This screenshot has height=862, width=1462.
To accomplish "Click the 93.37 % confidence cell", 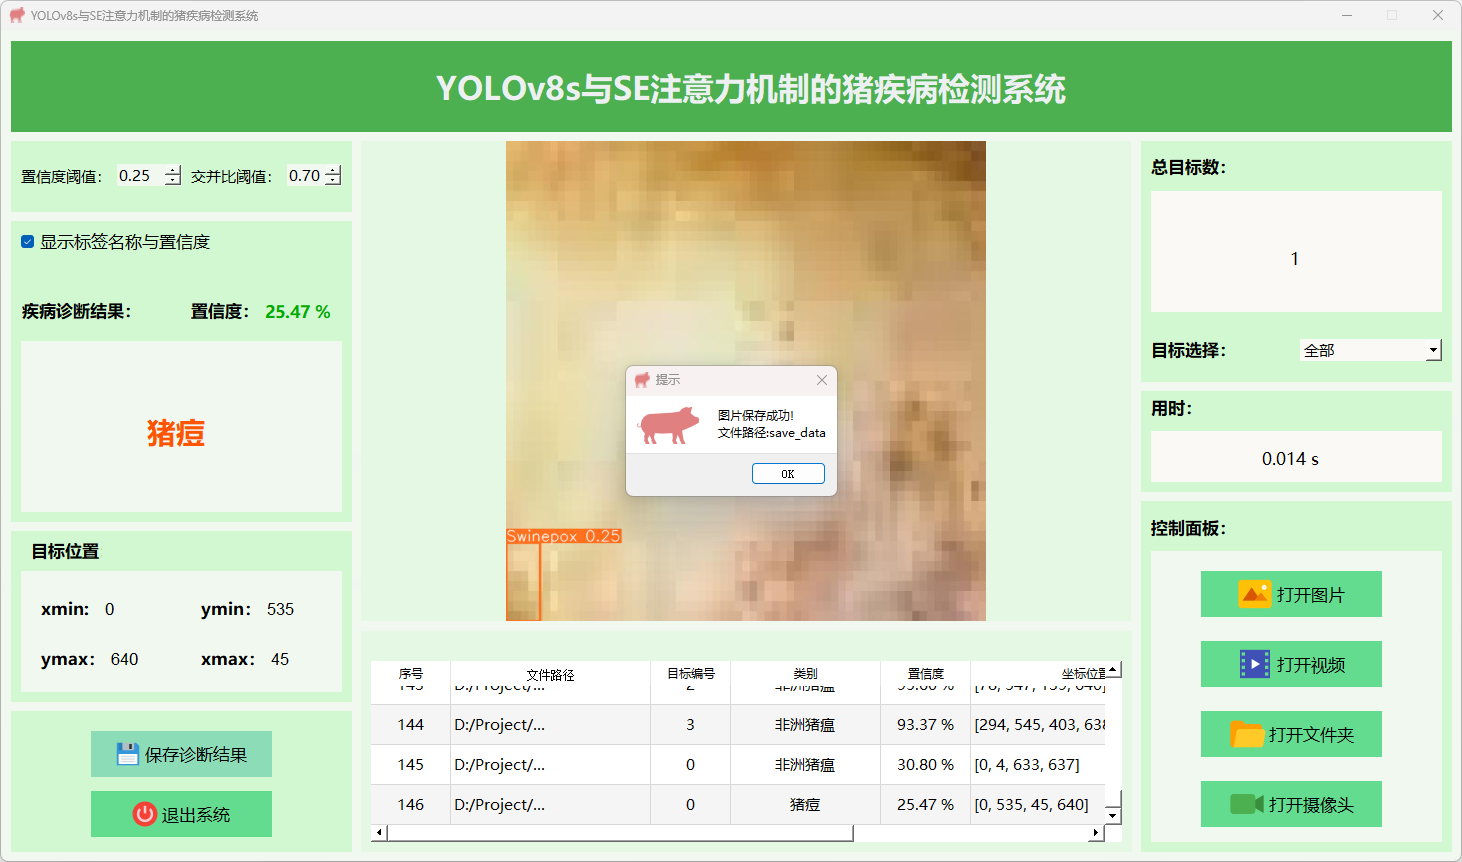I will tap(925, 724).
